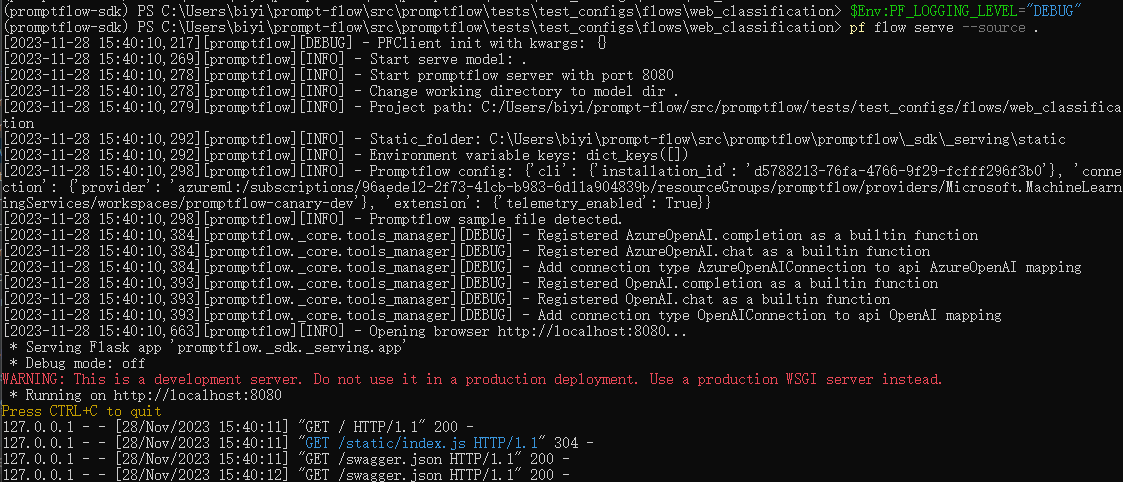Click the red development server WARNING line

pos(472,379)
